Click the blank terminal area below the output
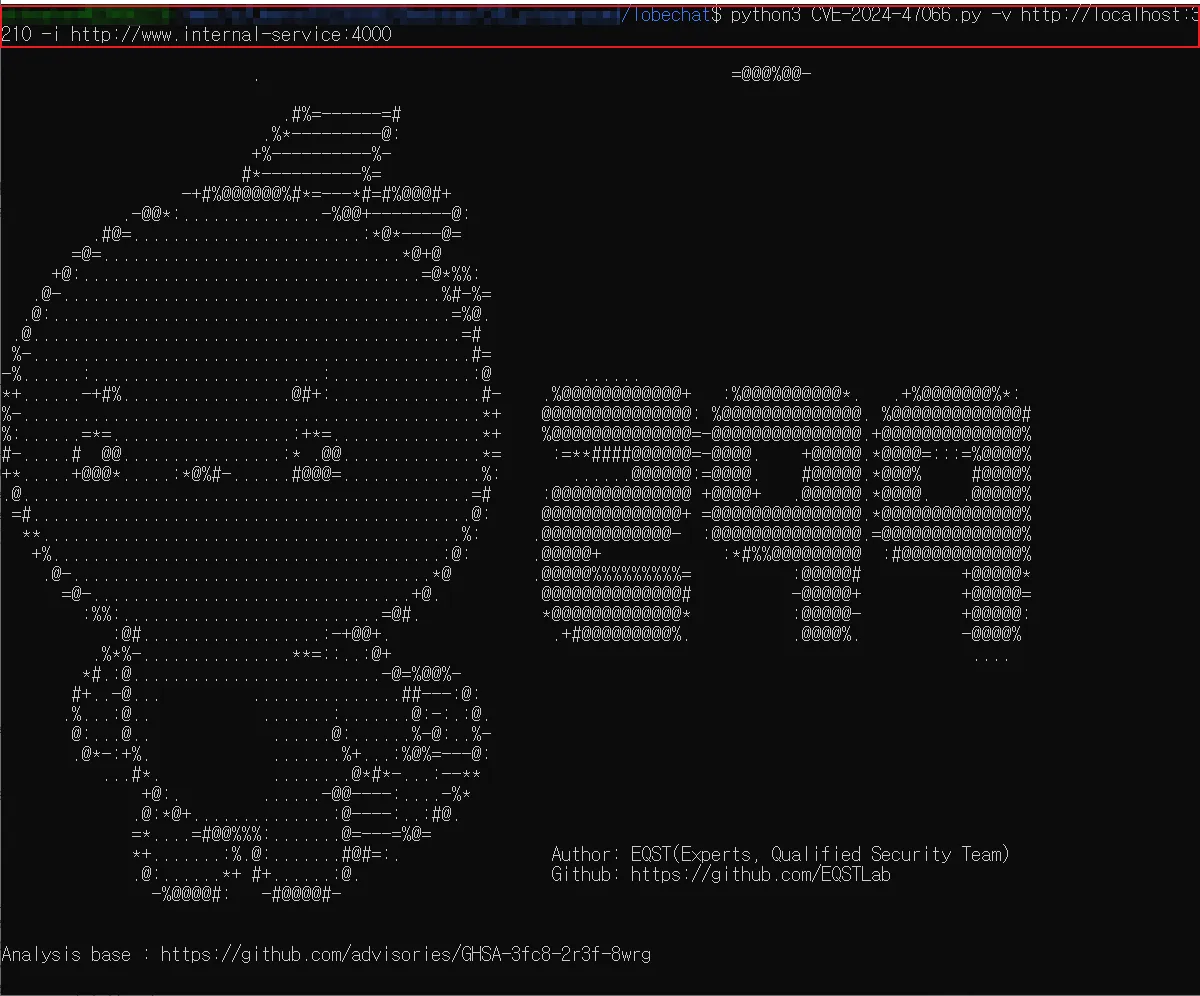Image resolution: width=1200 pixels, height=996 pixels. tap(600, 985)
